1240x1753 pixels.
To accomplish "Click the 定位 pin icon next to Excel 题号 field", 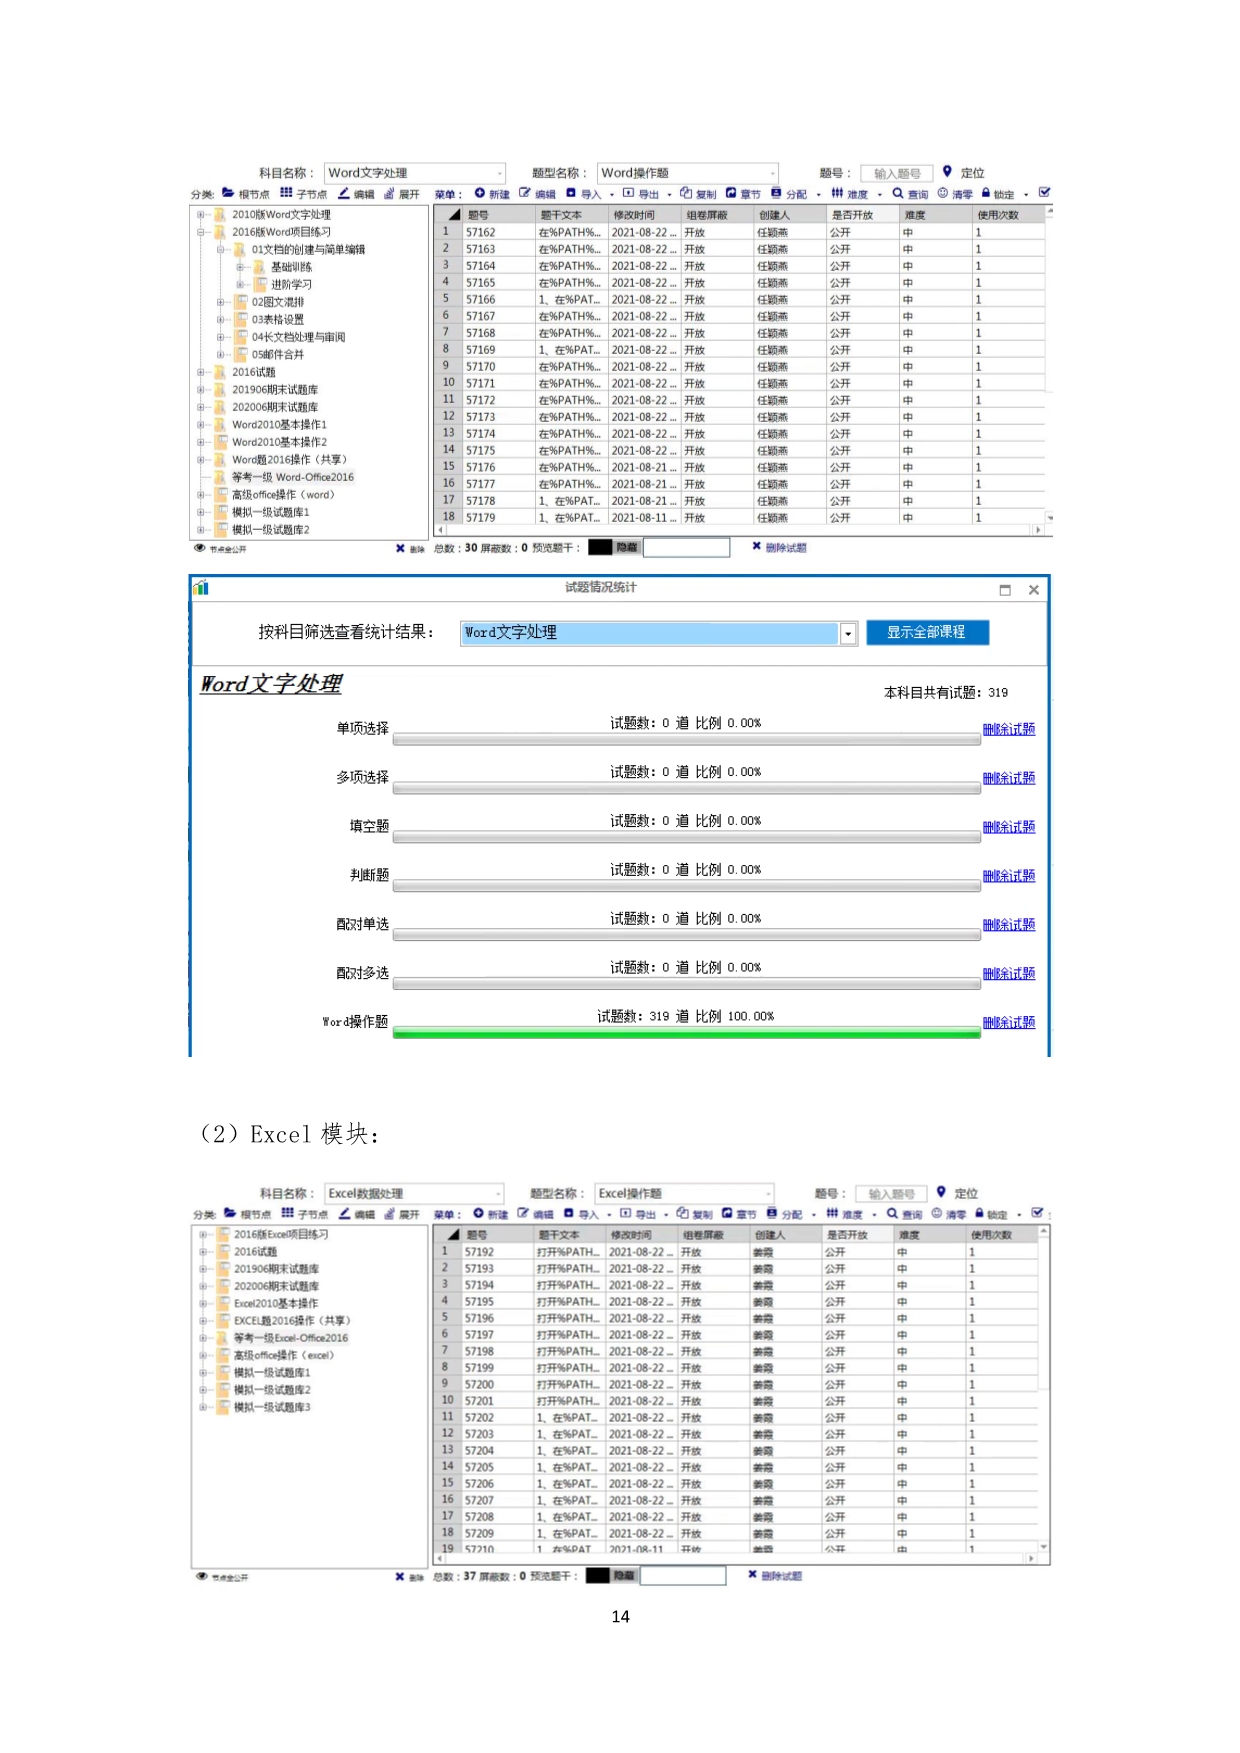I will point(941,1192).
